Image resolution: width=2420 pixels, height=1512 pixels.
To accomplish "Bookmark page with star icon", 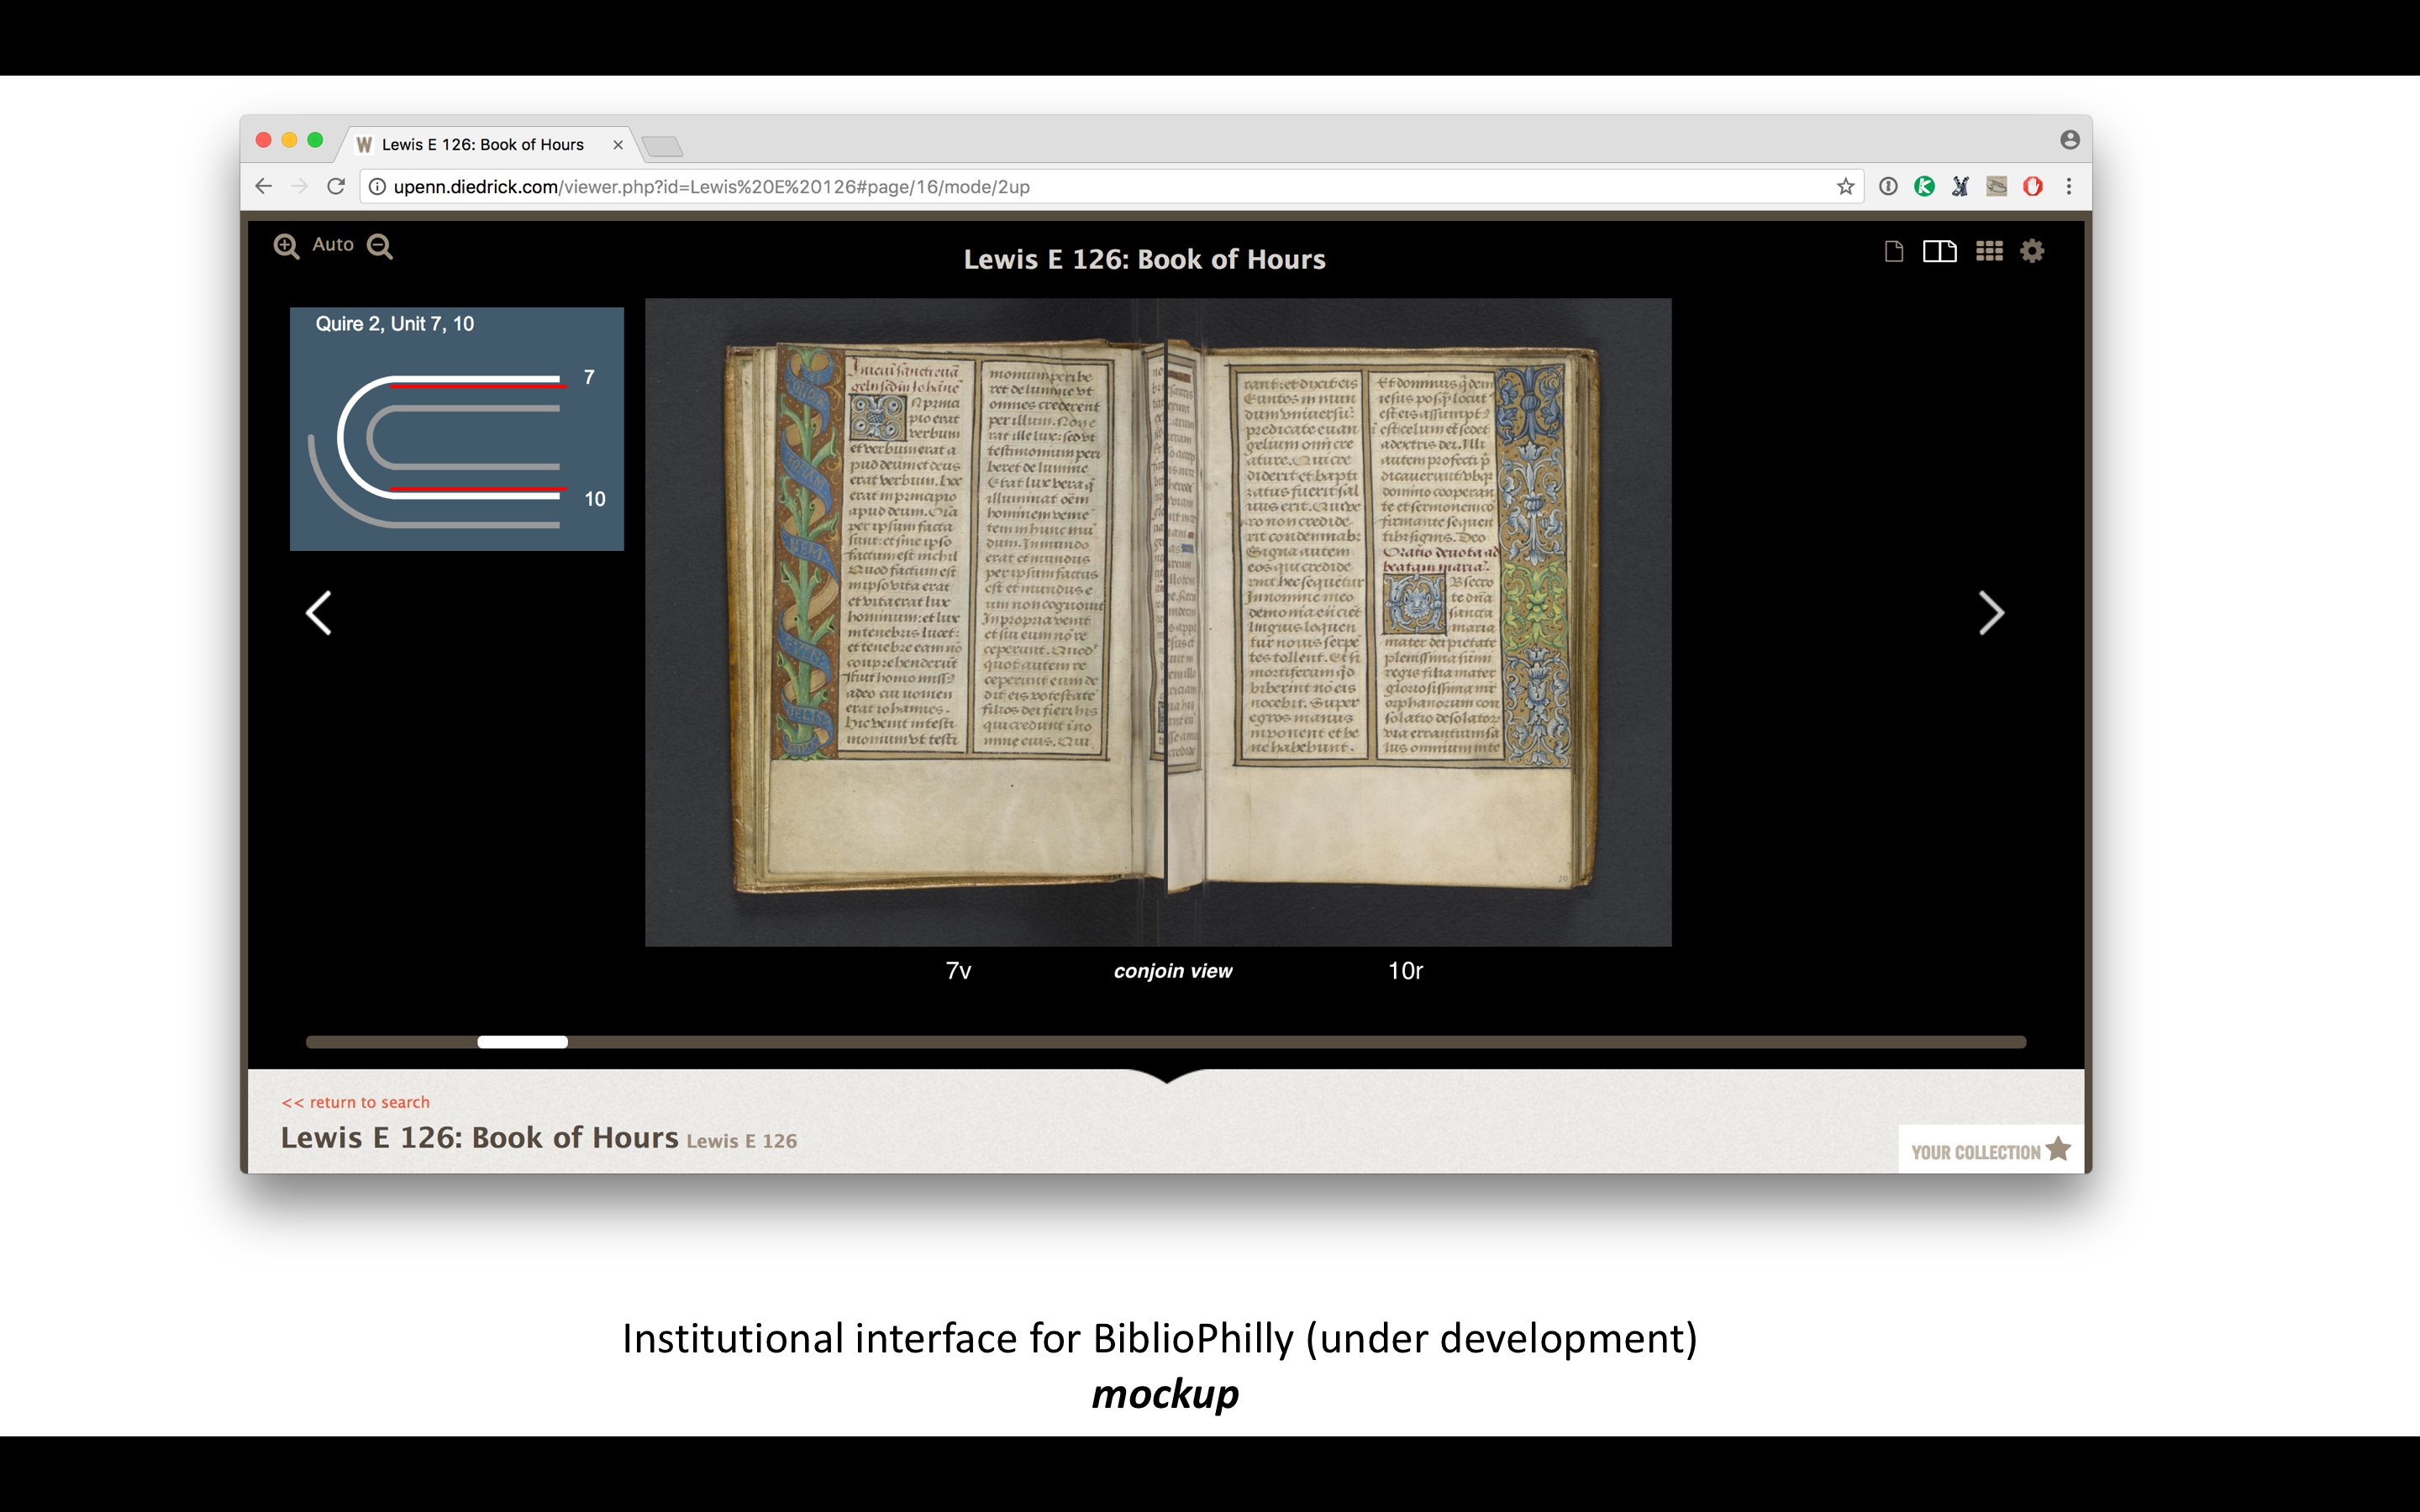I will point(1845,186).
